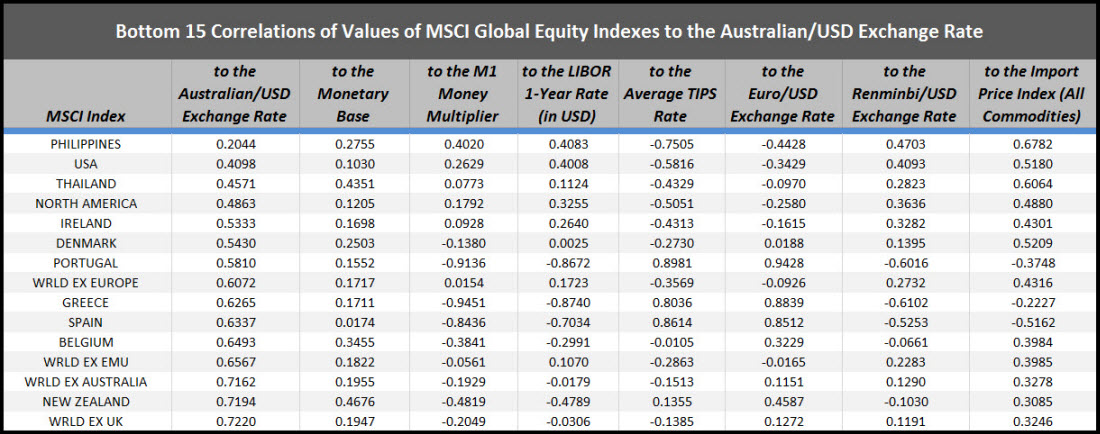Click the USA row label
Image resolution: width=1100 pixels, height=434 pixels.
point(86,164)
